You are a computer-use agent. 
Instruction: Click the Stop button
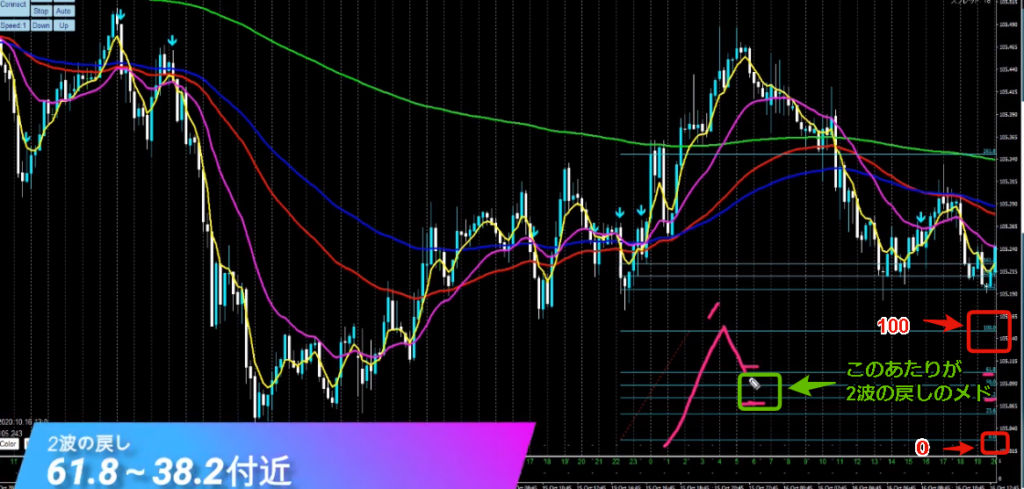point(40,11)
